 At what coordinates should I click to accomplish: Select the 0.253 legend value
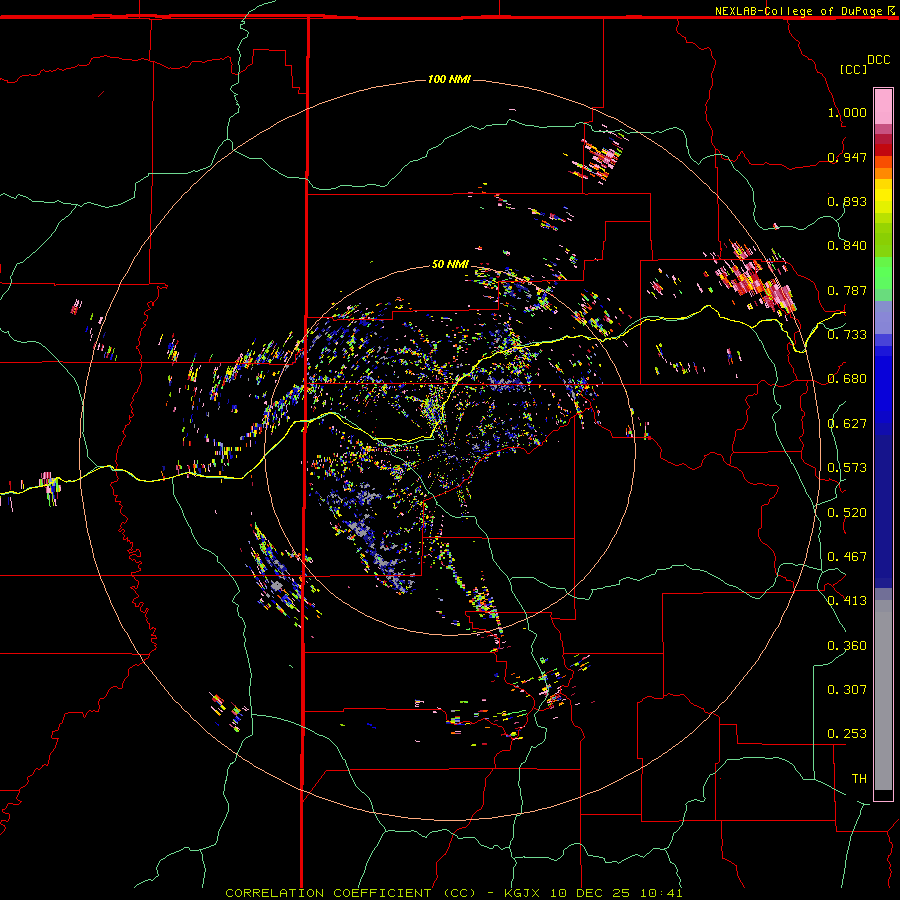click(x=847, y=734)
